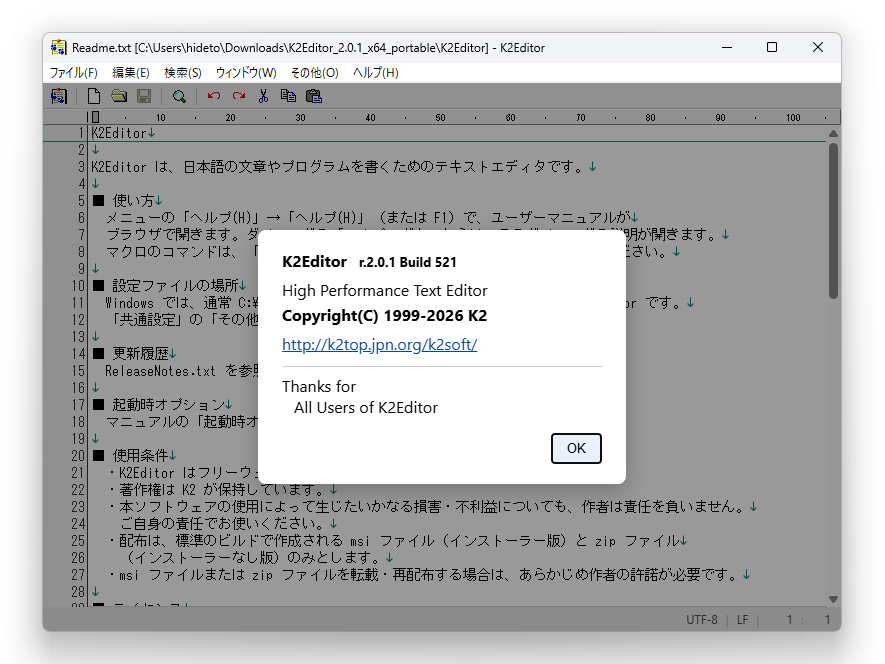
Task: Follow the k2top.jpn.org/k2soft link
Action: pos(379,344)
